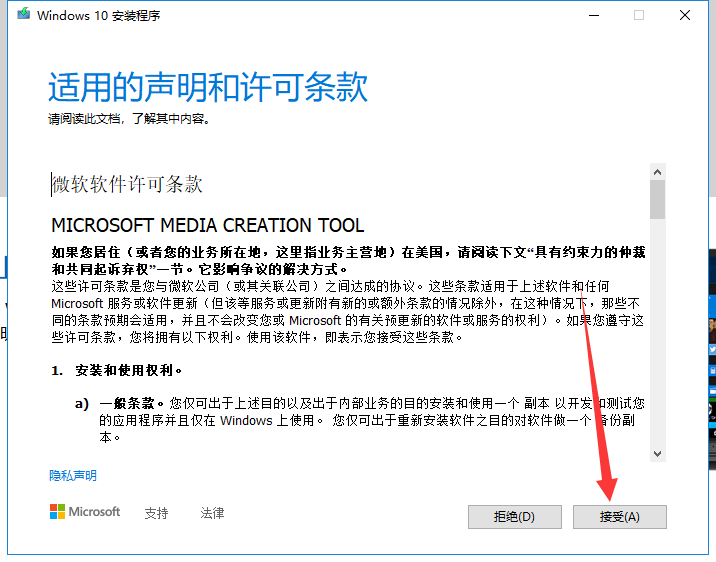Accept the license terms with 接受(A)

coord(620,517)
